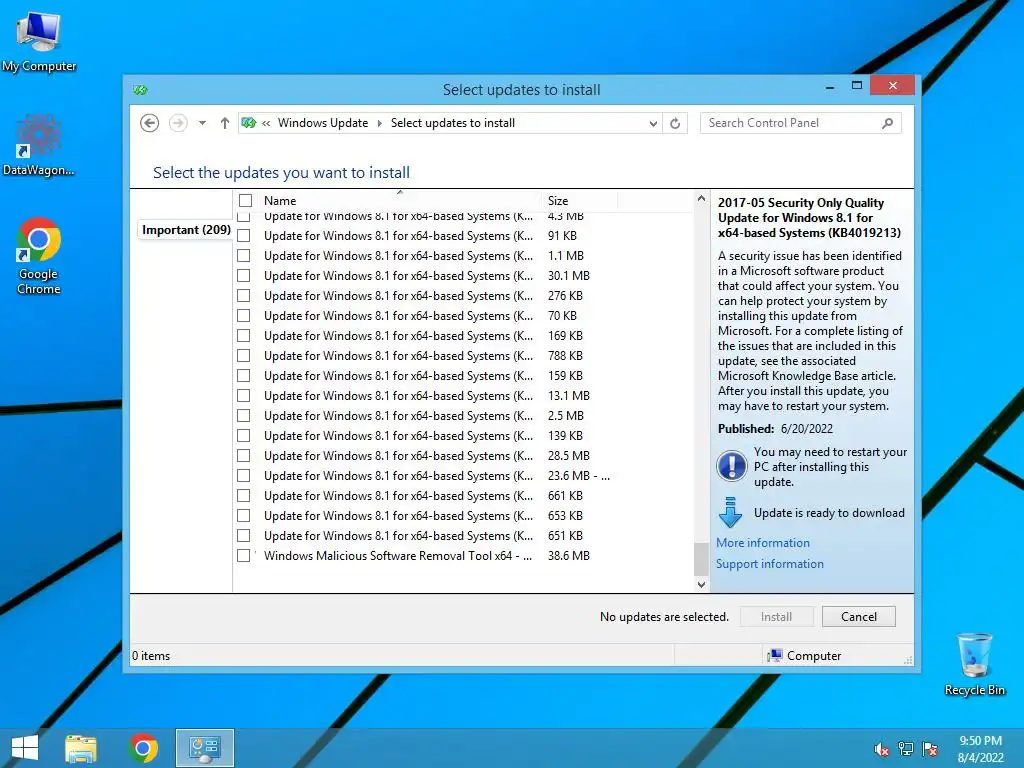The image size is (1024, 768).
Task: Check the update sized 169 KB
Action: point(244,336)
